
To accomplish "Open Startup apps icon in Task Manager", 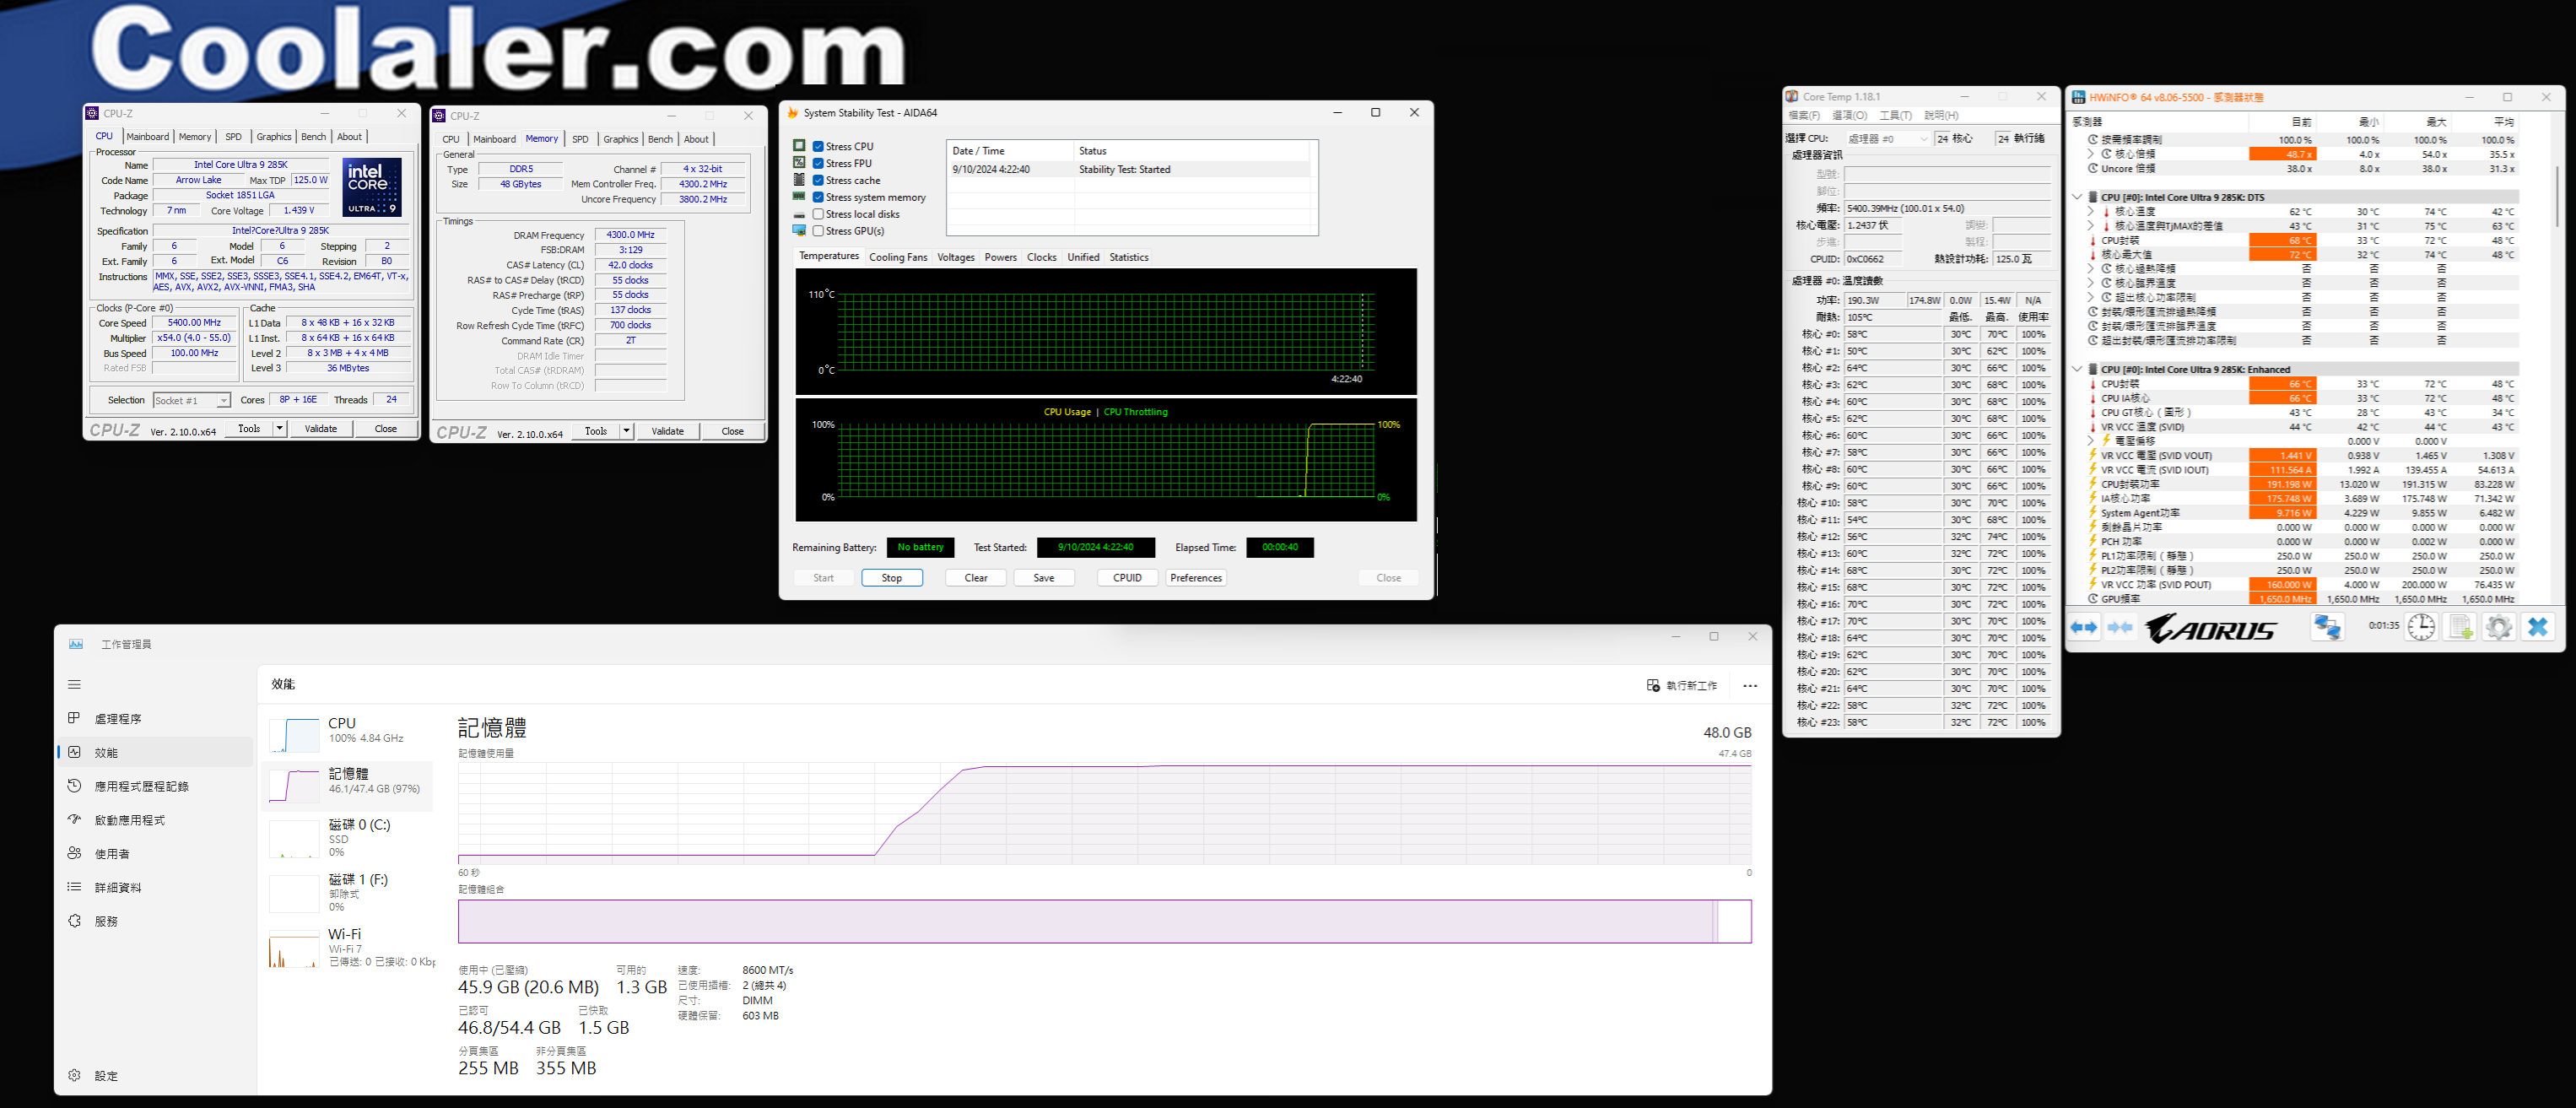I will [74, 819].
